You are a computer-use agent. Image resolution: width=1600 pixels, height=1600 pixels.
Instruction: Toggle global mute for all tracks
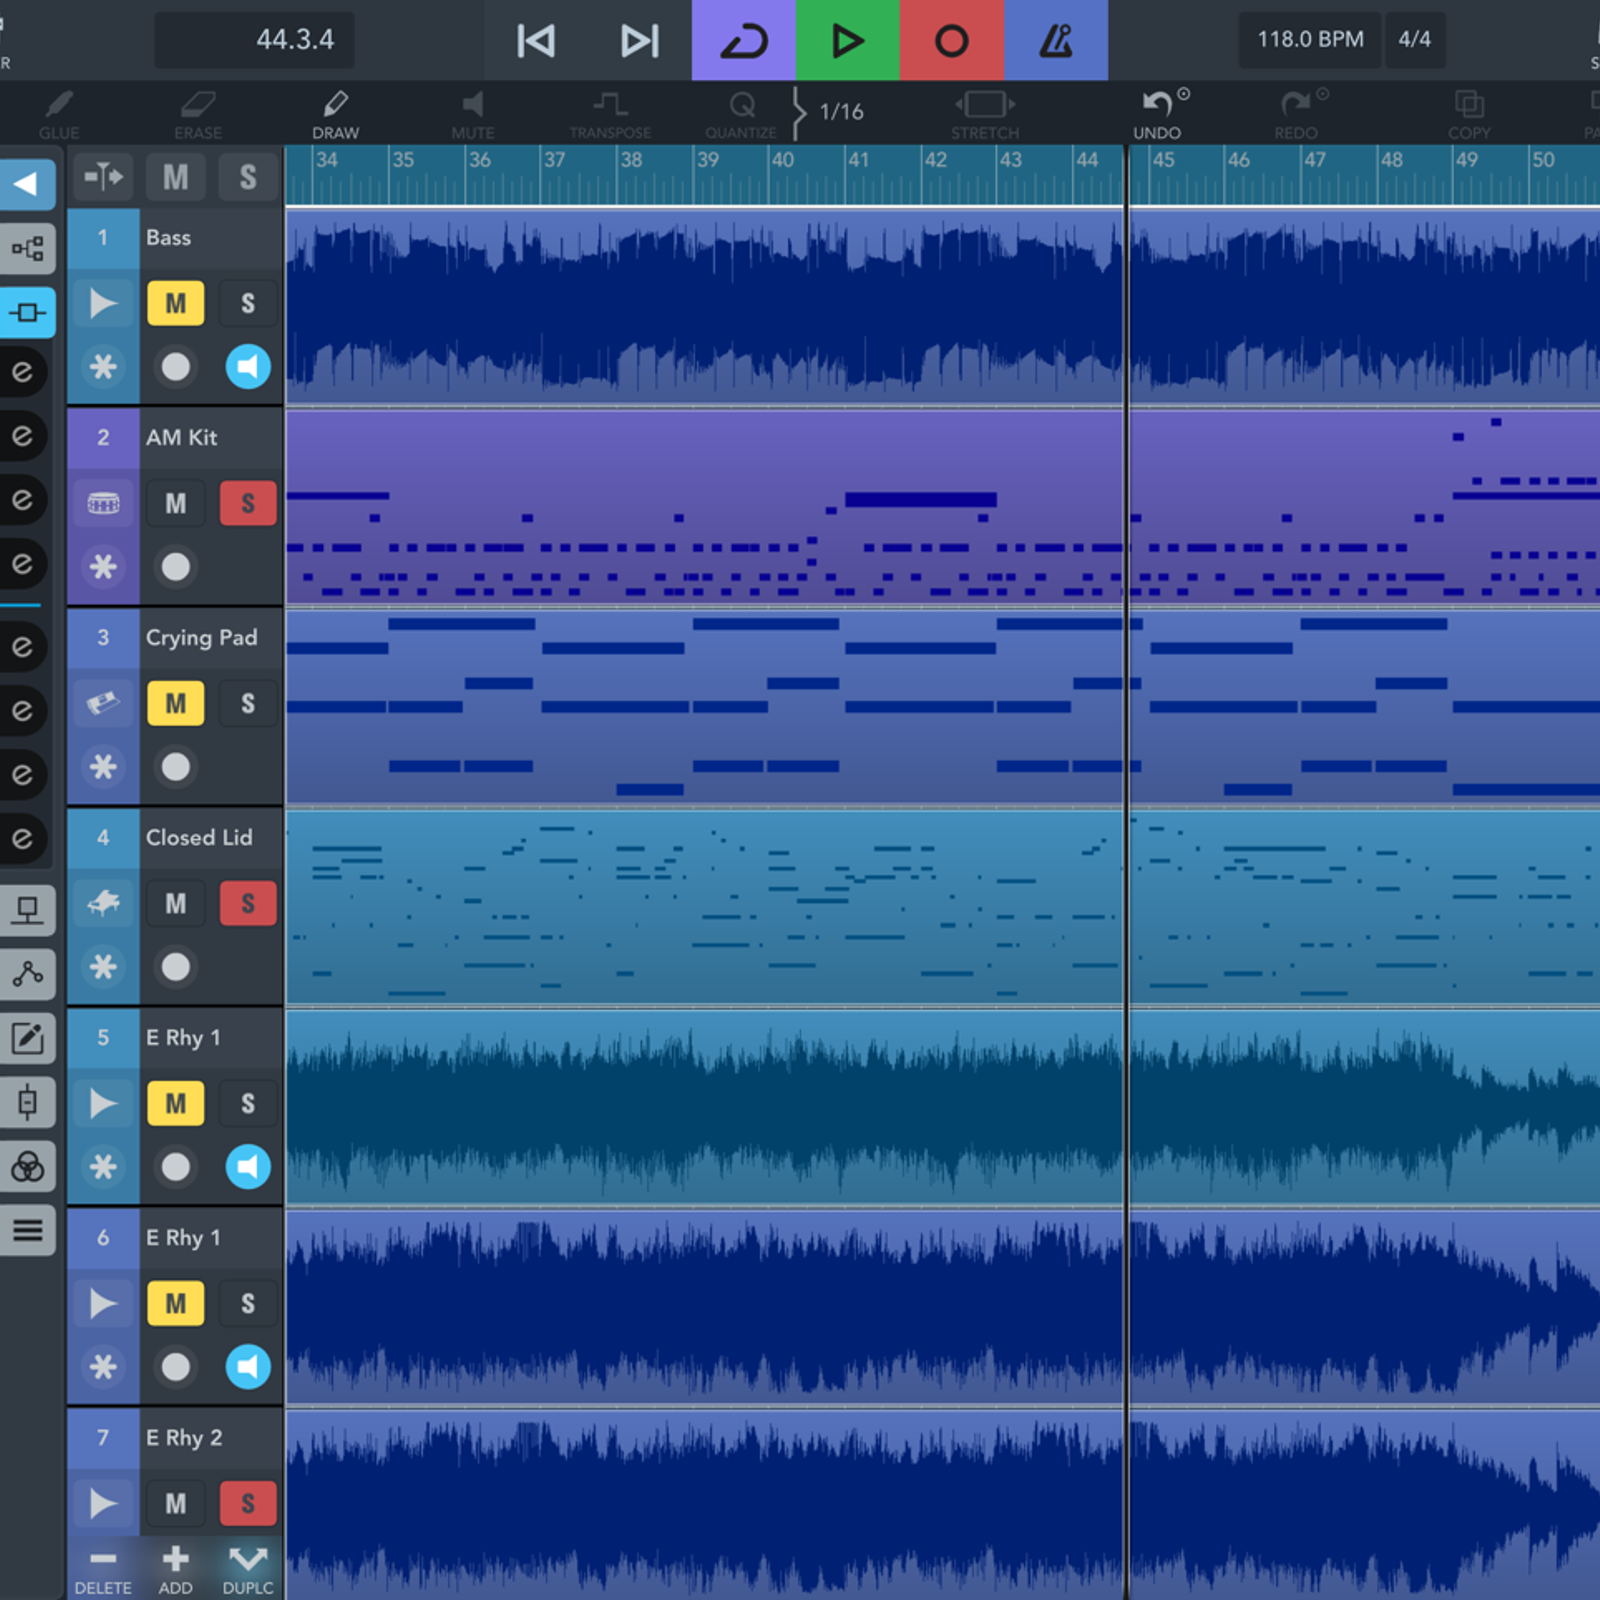coord(176,178)
